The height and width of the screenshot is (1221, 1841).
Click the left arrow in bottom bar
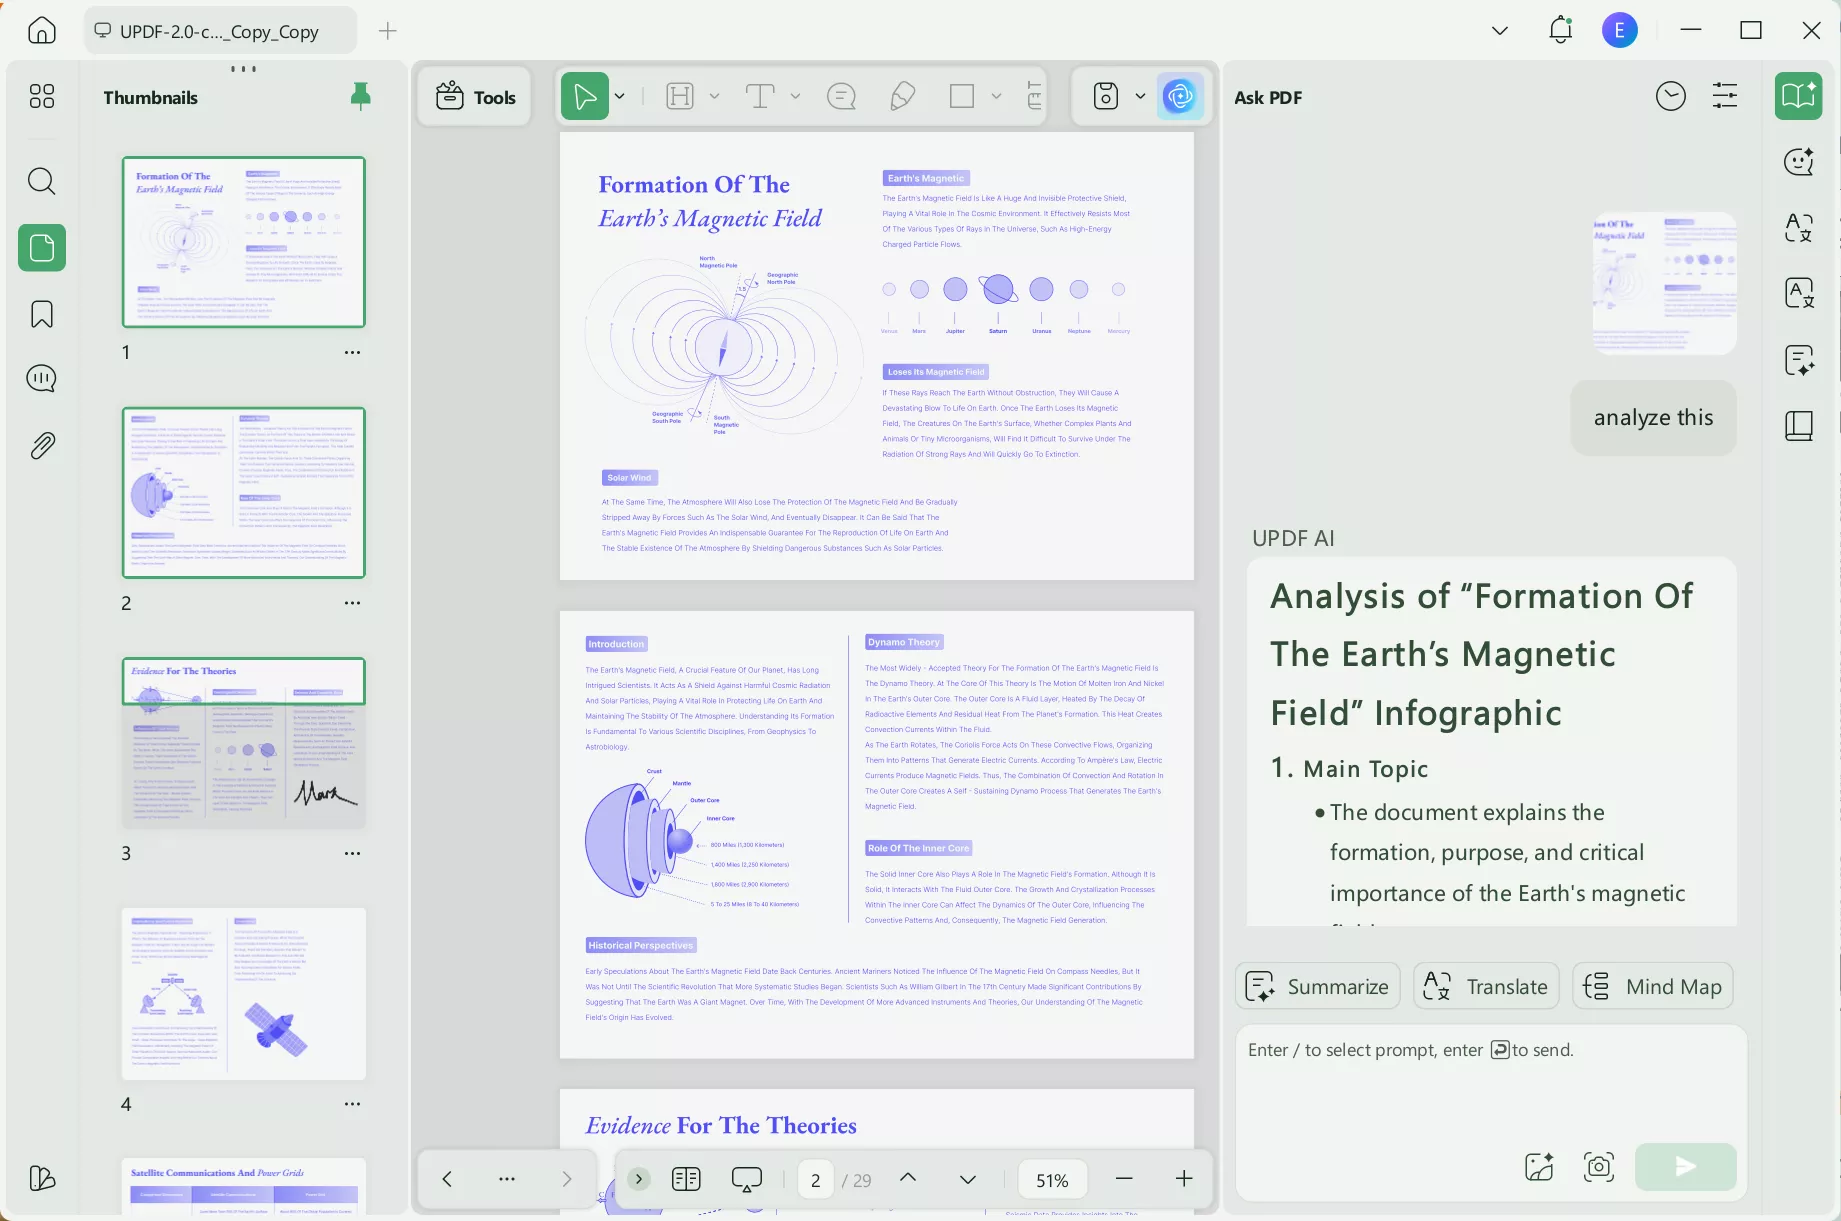[447, 1179]
